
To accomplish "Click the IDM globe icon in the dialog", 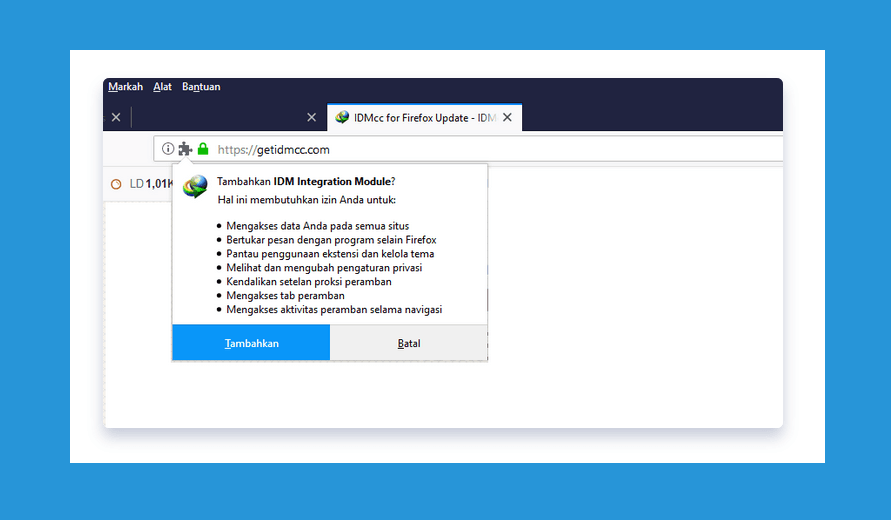I will pos(195,186).
